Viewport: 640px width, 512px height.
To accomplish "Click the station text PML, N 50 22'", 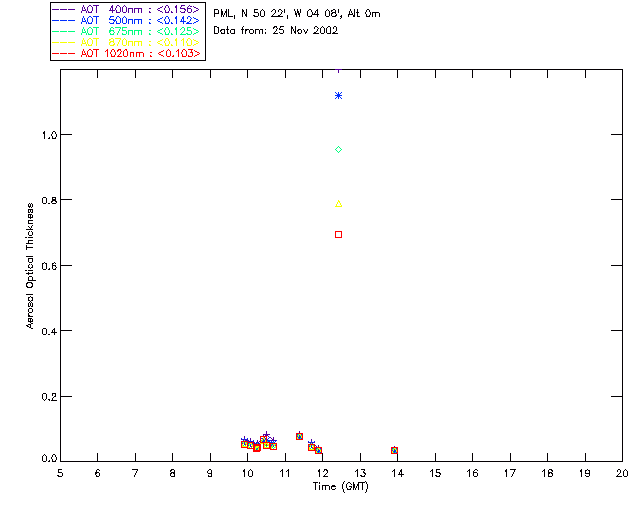I will (249, 13).
